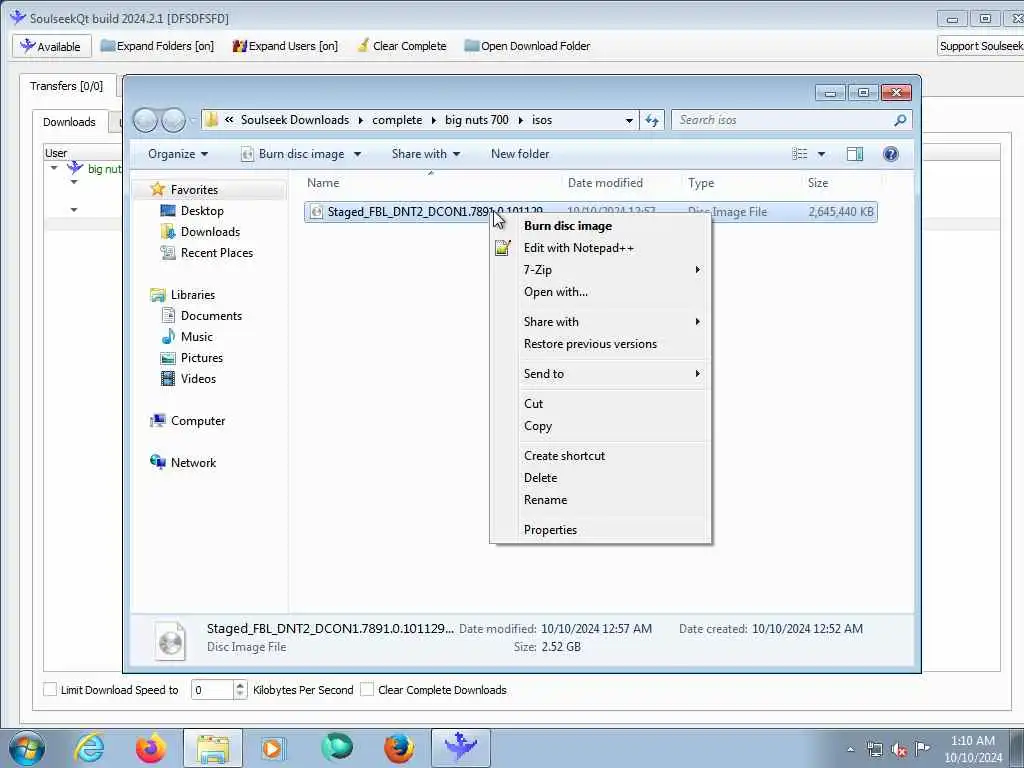Sort by the Date modified column header
The image size is (1024, 768).
621,184
